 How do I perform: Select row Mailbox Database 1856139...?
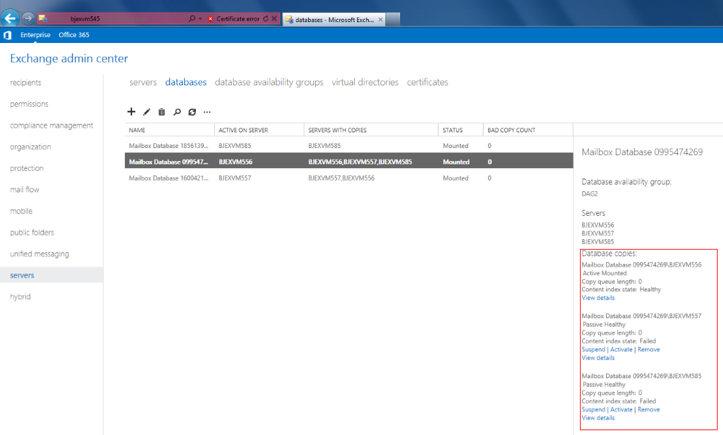(349, 146)
